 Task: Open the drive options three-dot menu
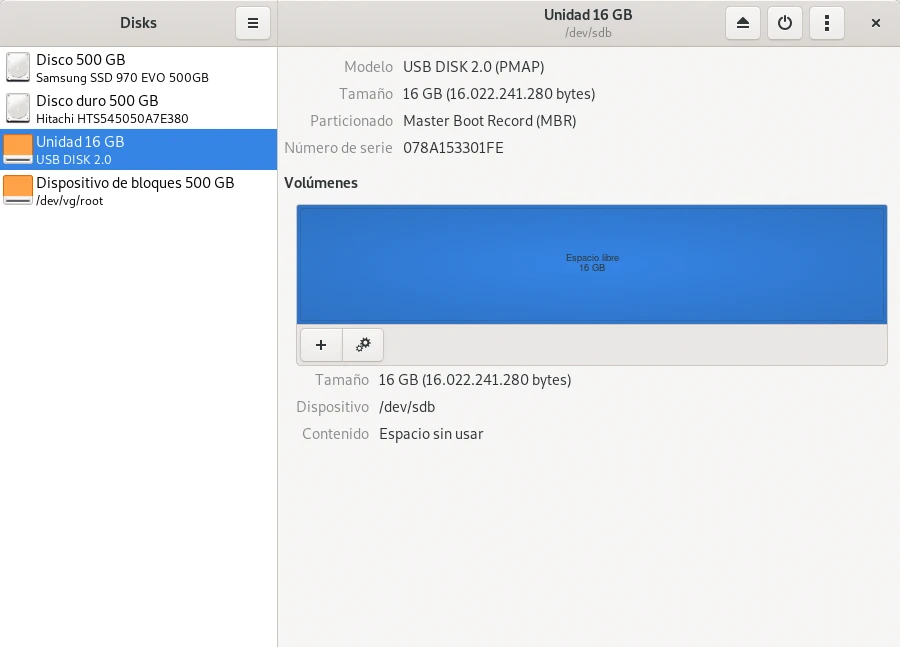[827, 23]
